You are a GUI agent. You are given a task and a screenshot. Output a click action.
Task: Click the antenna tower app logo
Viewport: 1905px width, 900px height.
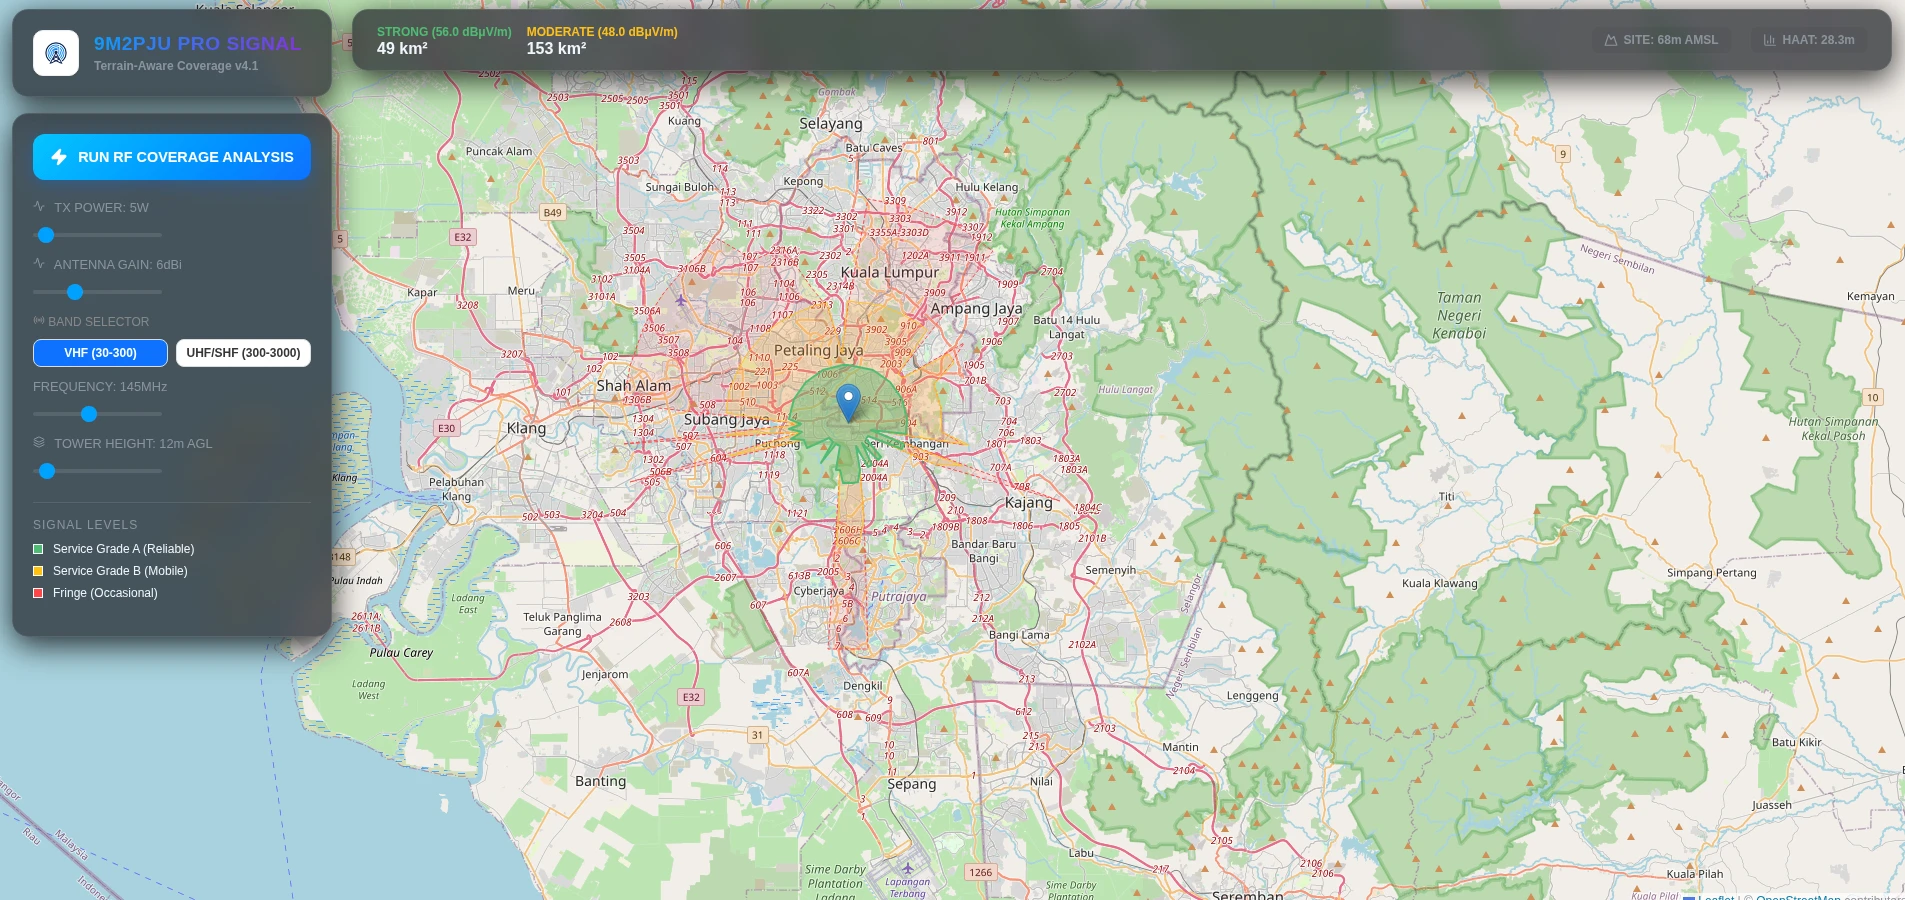pos(56,53)
